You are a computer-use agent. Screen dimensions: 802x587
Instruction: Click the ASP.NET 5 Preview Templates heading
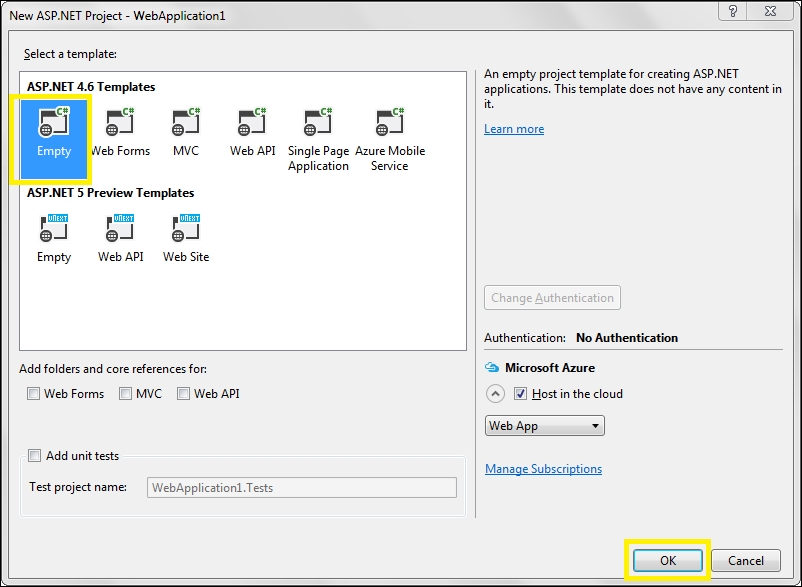110,193
